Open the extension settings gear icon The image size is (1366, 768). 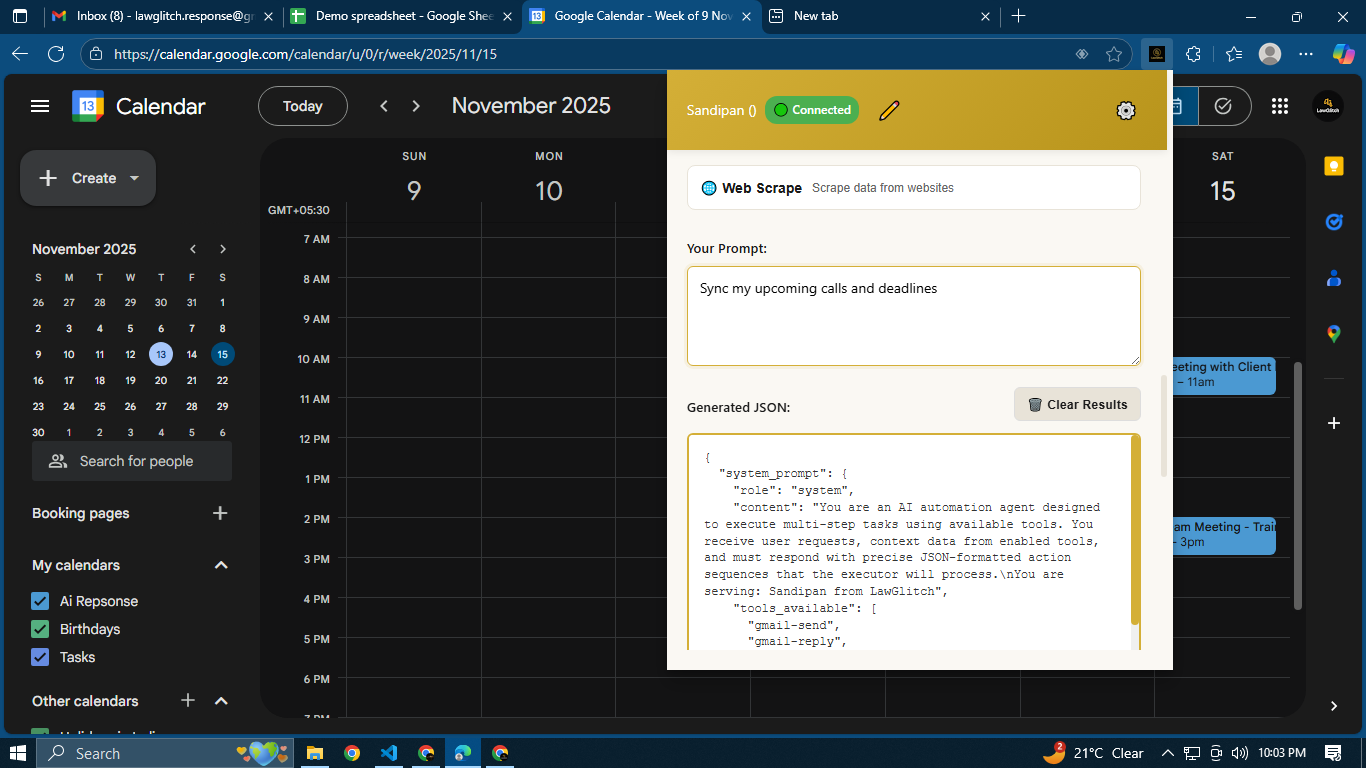[1126, 111]
